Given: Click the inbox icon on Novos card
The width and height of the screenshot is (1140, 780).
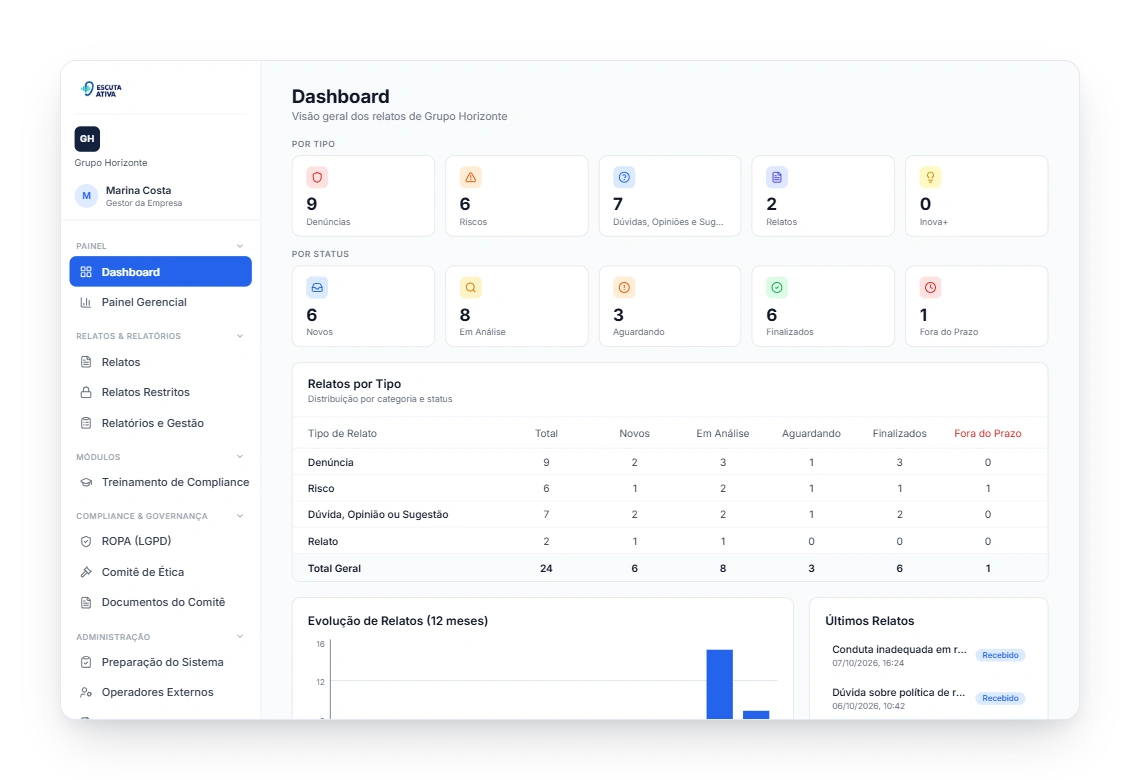Looking at the screenshot, I should (317, 288).
